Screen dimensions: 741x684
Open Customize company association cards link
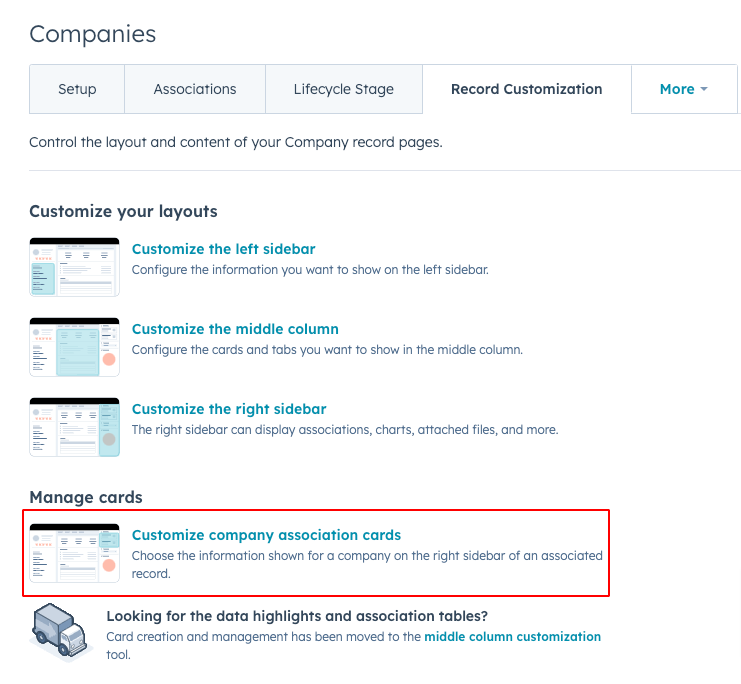click(267, 535)
